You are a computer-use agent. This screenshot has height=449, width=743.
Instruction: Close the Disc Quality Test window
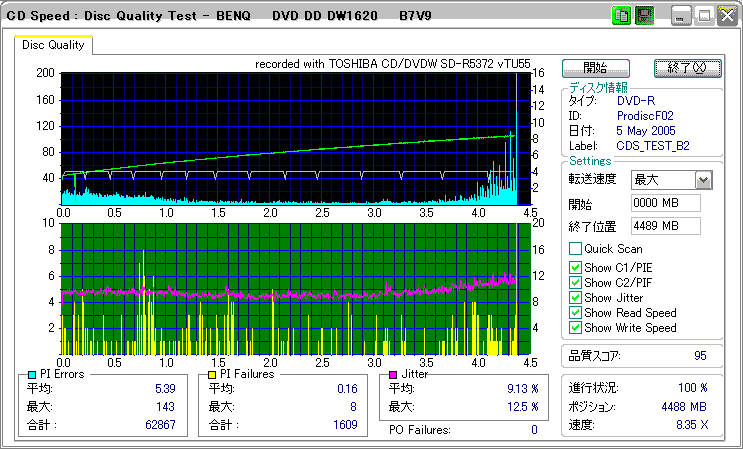725,15
